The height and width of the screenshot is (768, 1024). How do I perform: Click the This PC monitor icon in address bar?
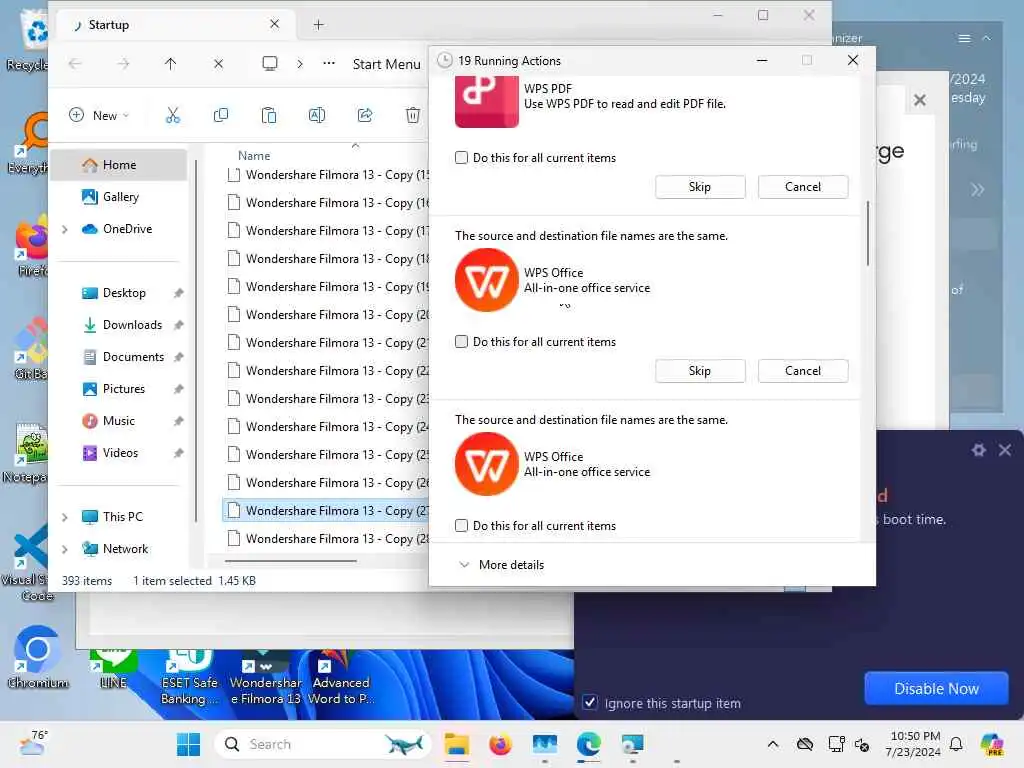pyautogui.click(x=270, y=63)
